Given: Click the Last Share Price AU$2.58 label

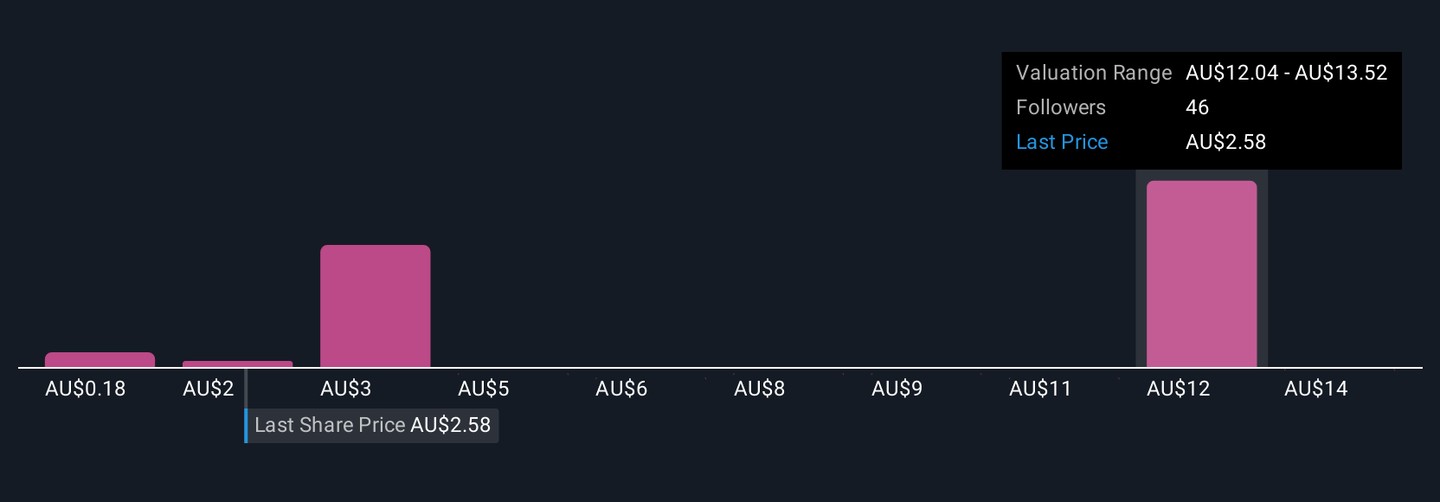Looking at the screenshot, I should (372, 425).
